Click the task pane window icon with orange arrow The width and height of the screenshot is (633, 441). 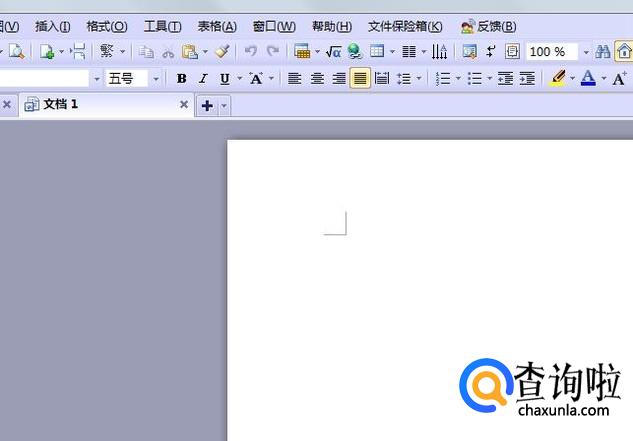click(470, 52)
